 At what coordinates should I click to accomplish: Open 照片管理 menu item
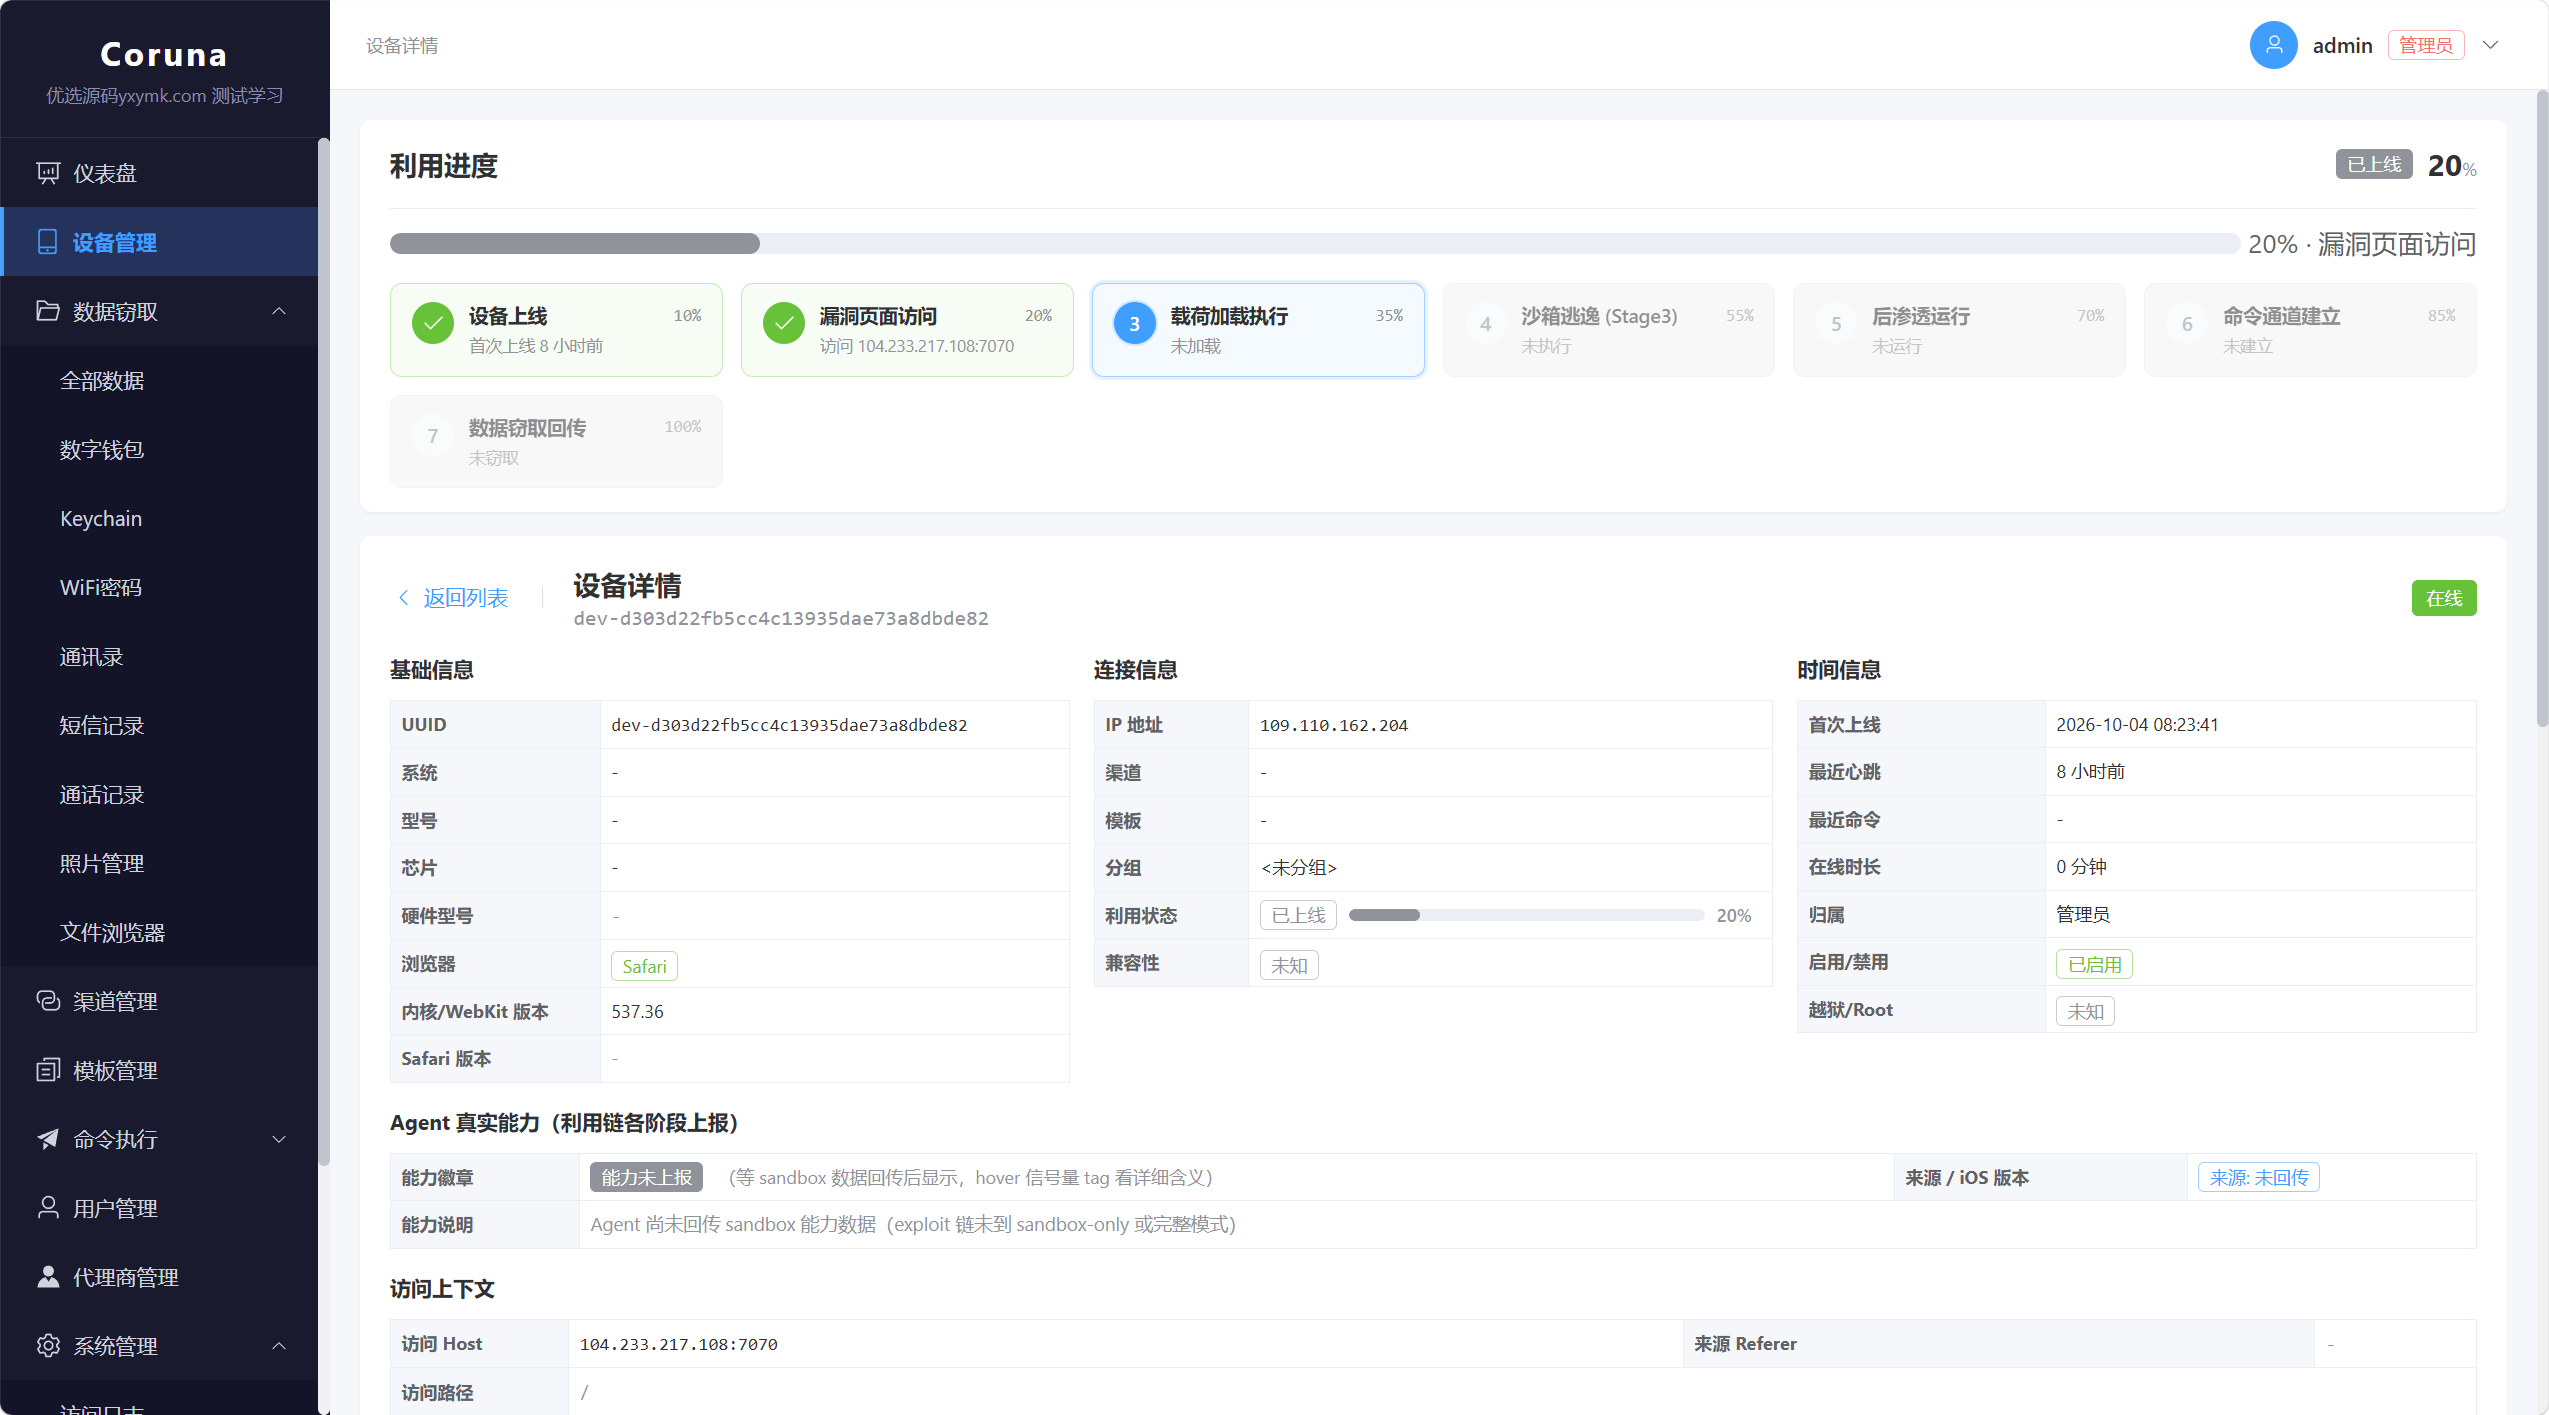pyautogui.click(x=159, y=863)
